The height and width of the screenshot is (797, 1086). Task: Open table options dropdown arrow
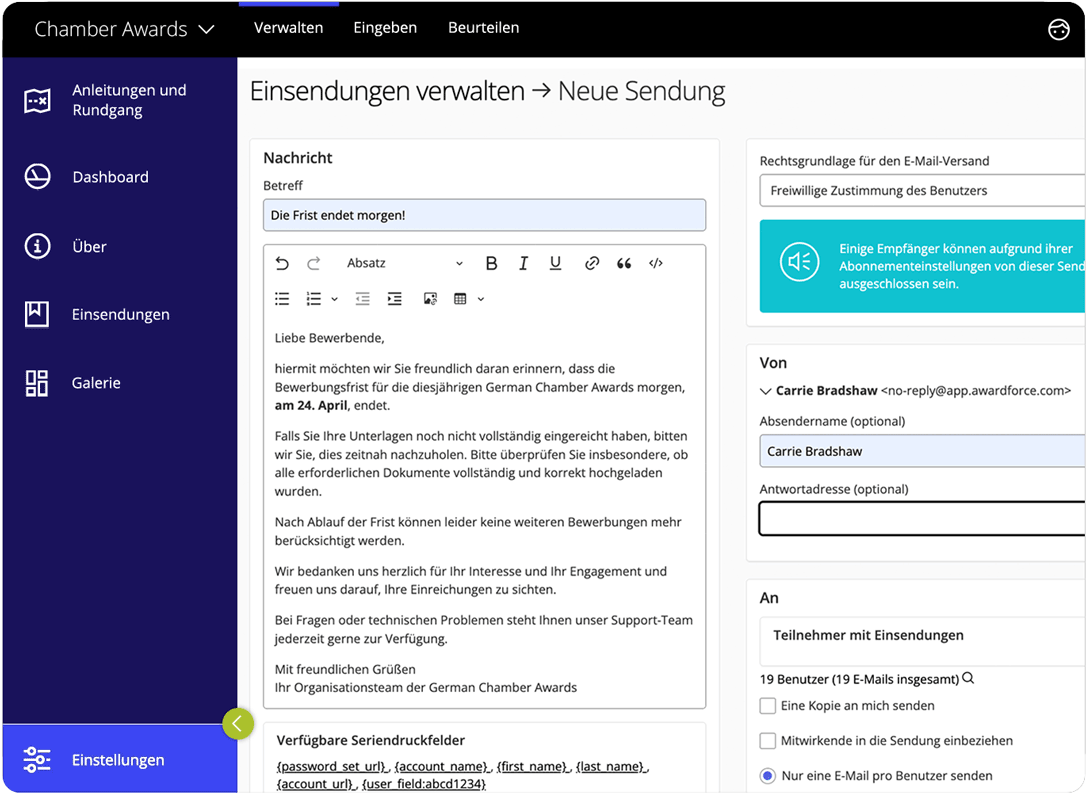tap(481, 299)
